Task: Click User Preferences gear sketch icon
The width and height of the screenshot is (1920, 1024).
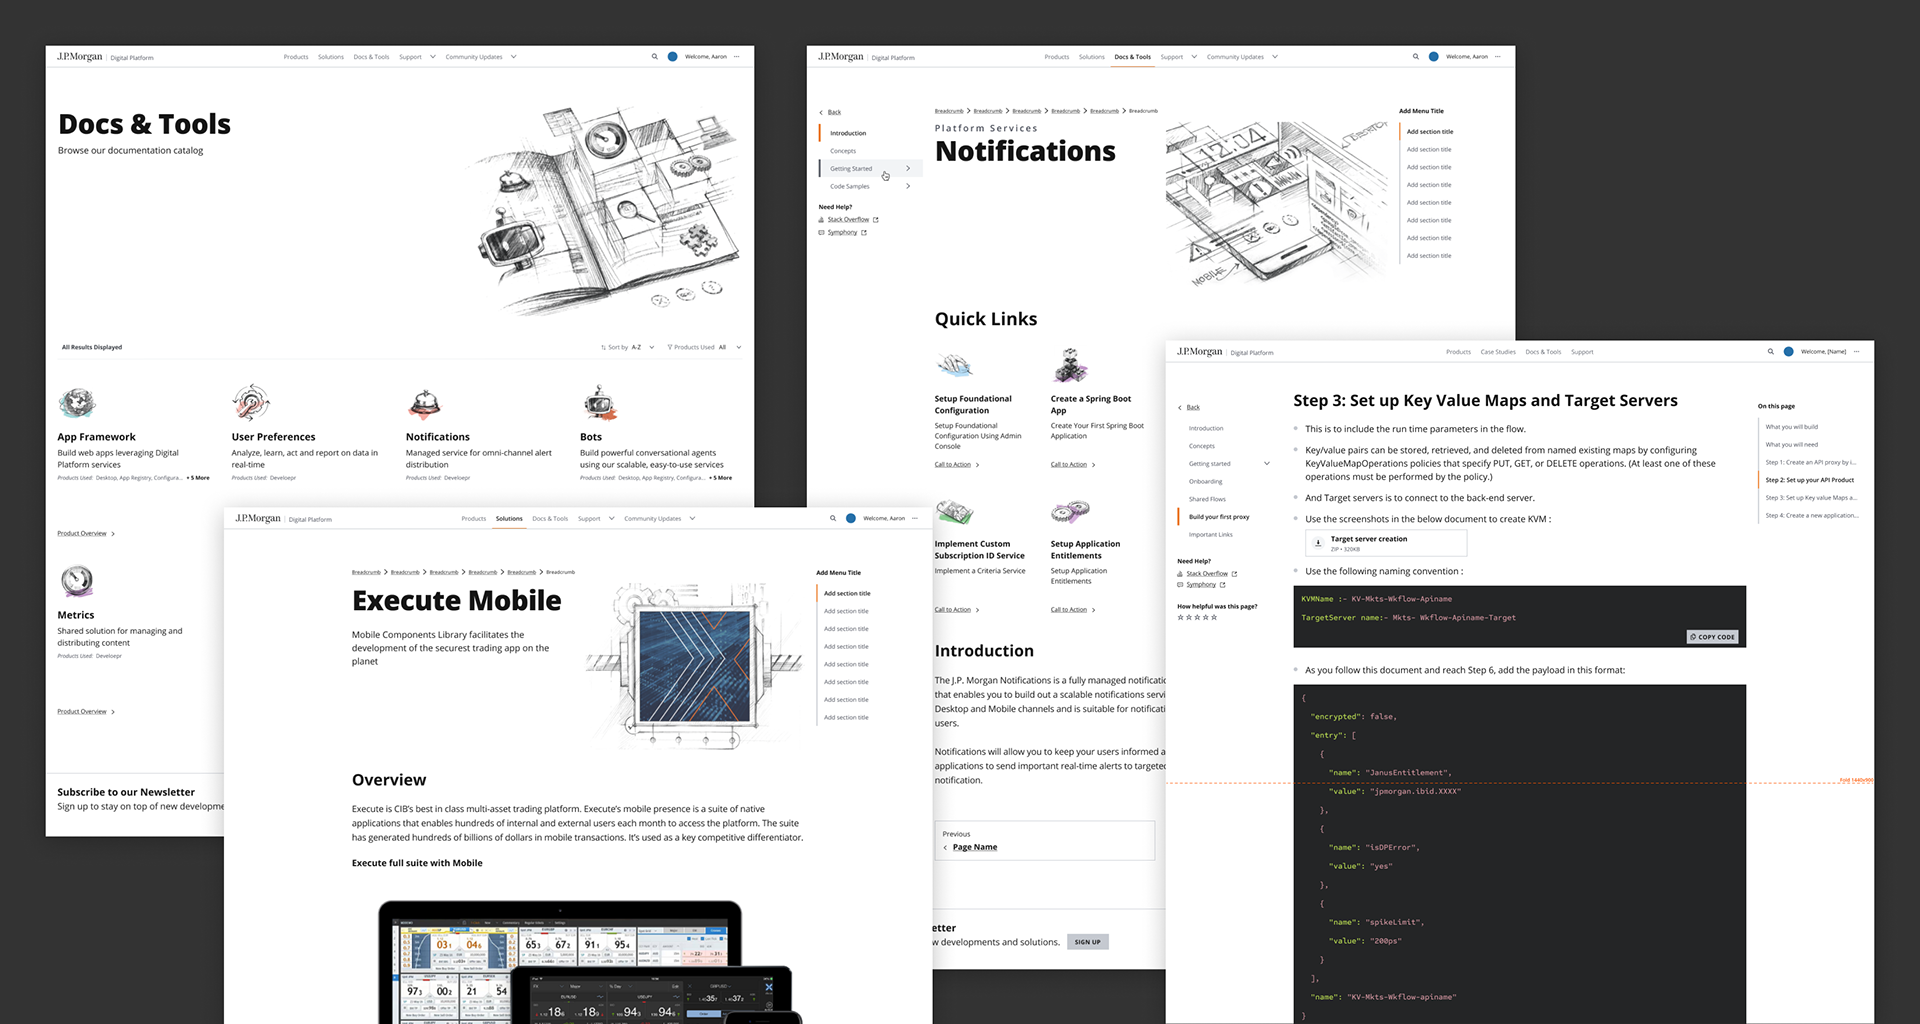Action: click(251, 402)
